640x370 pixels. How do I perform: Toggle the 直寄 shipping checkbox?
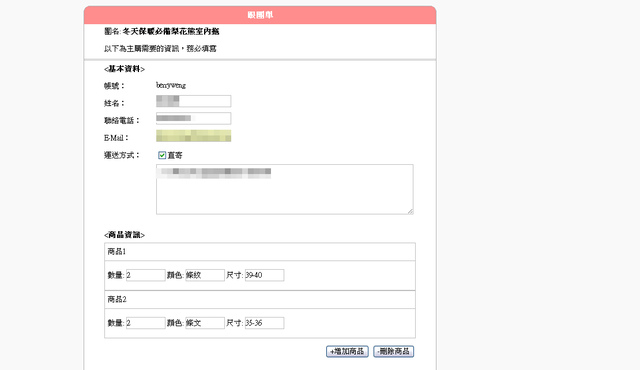162,155
